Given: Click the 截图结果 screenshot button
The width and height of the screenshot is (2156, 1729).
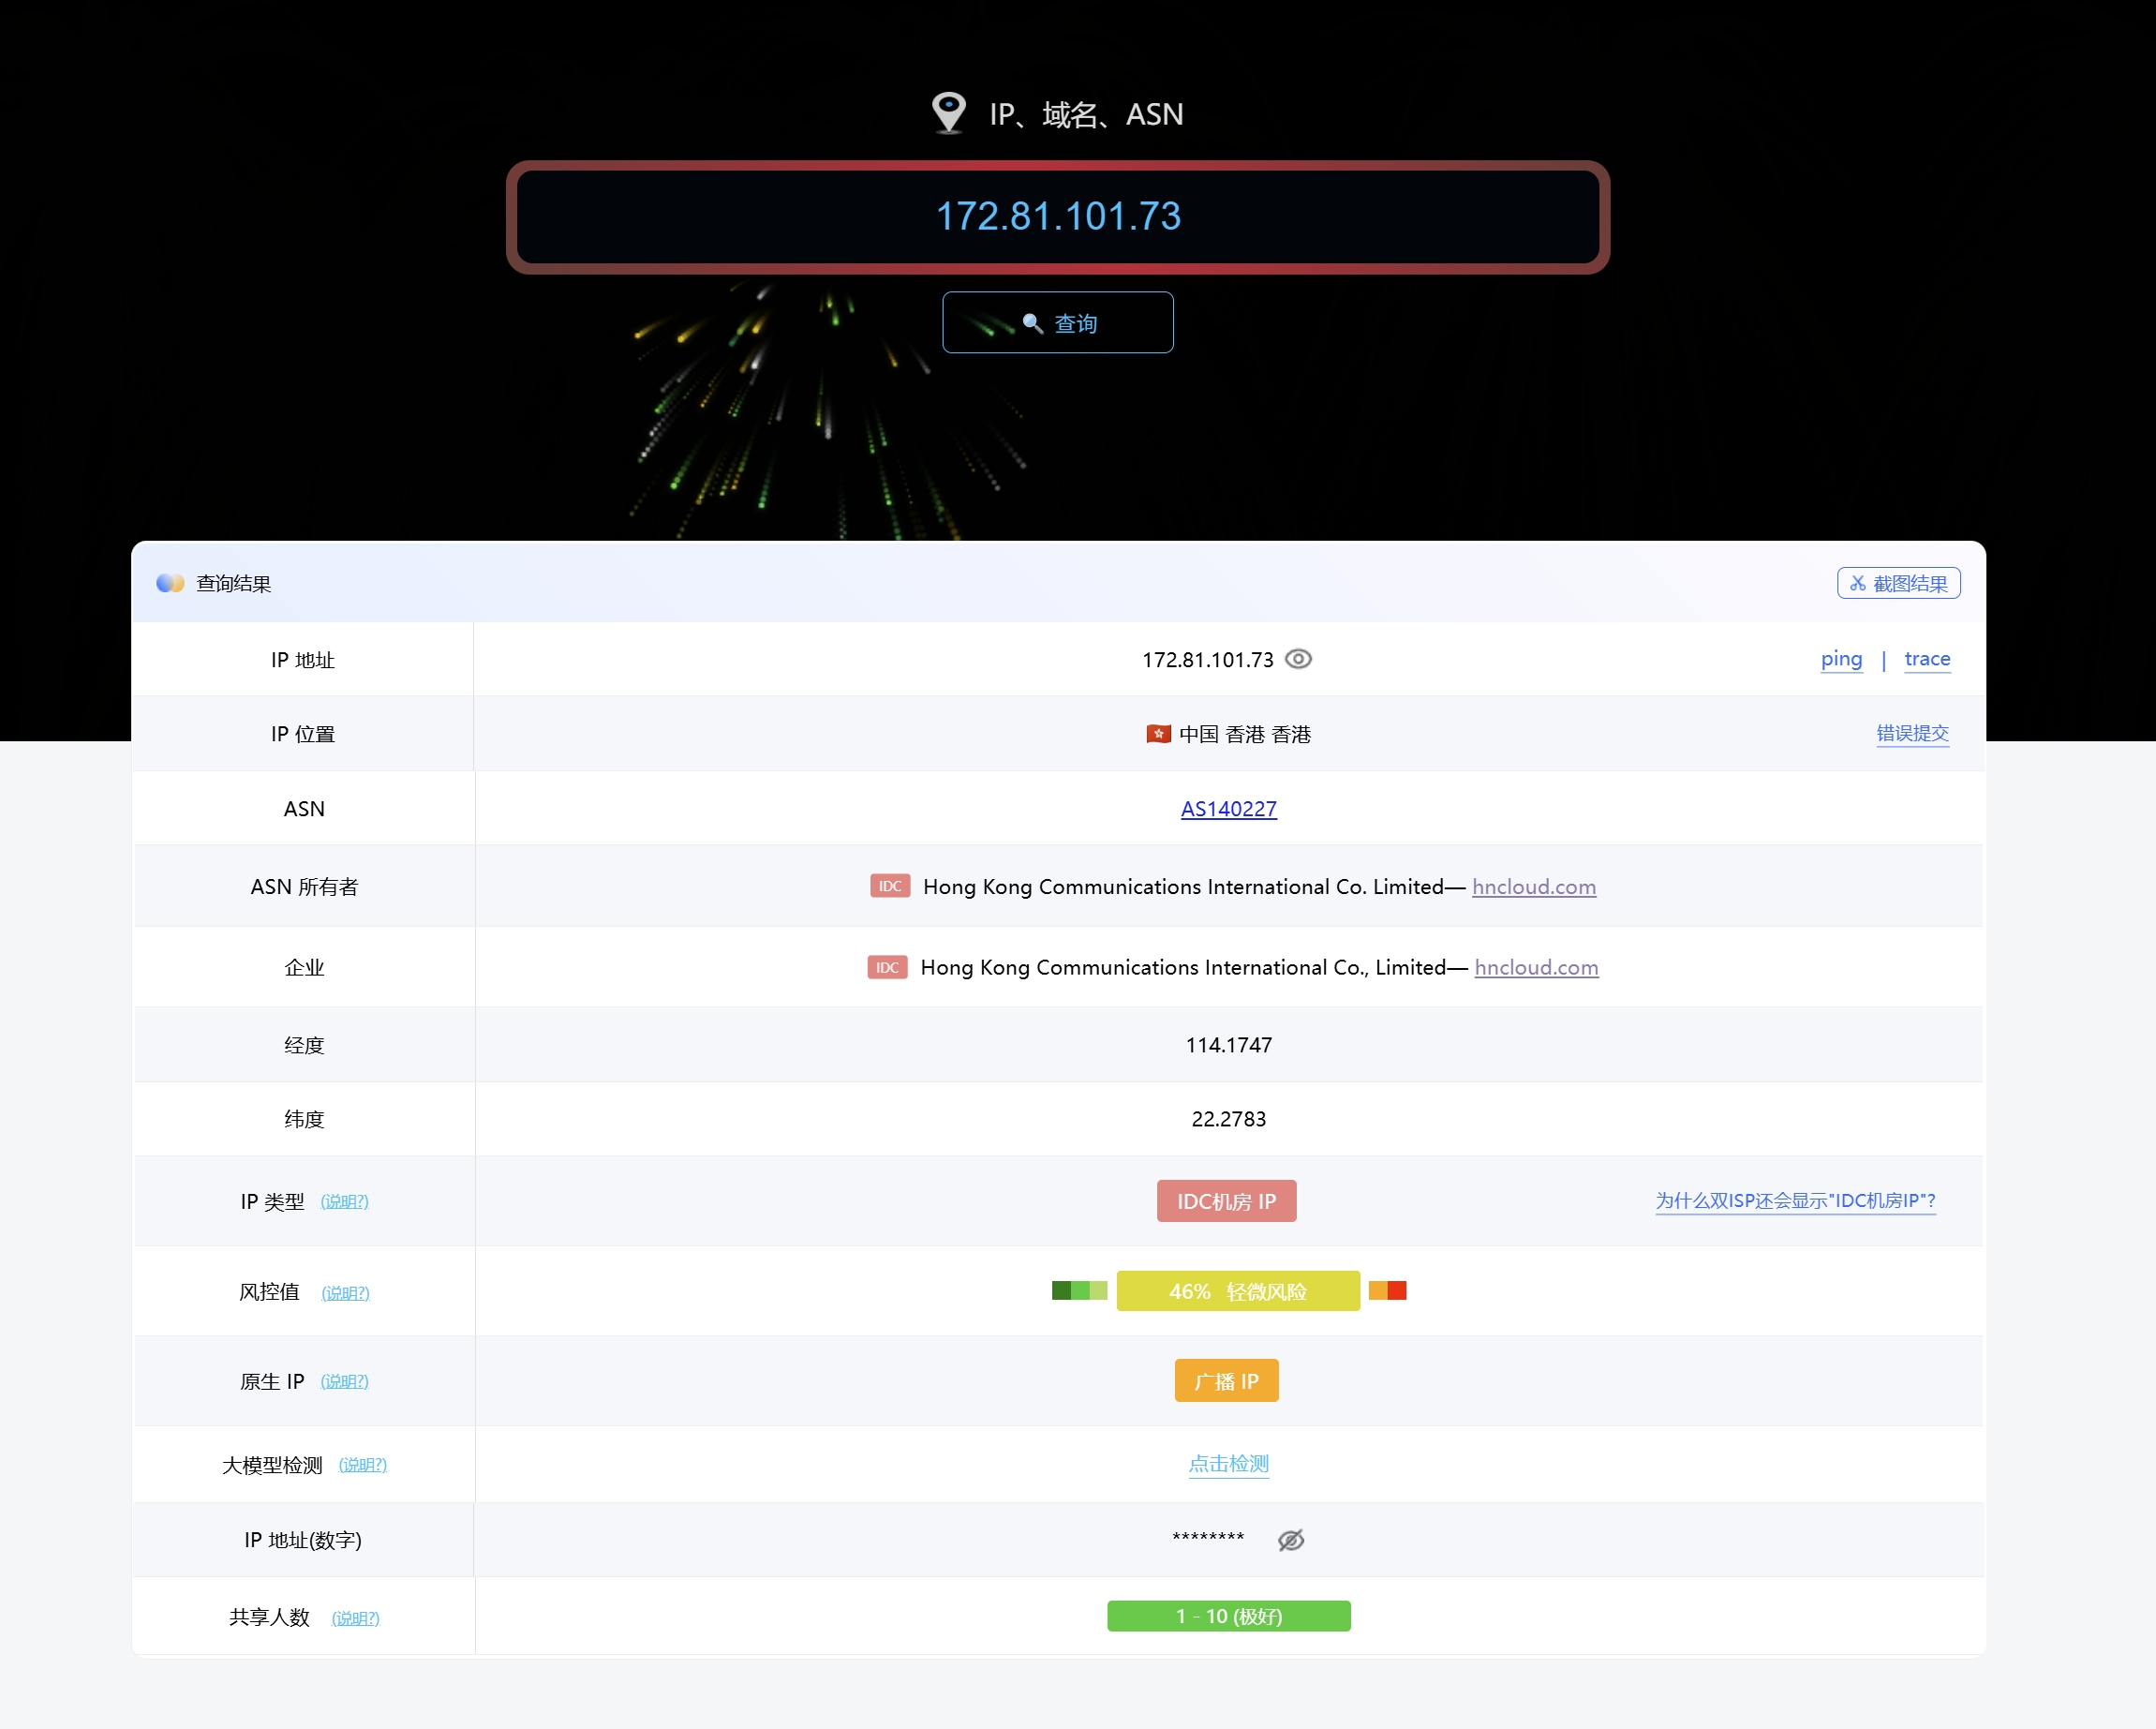Looking at the screenshot, I should (1898, 583).
